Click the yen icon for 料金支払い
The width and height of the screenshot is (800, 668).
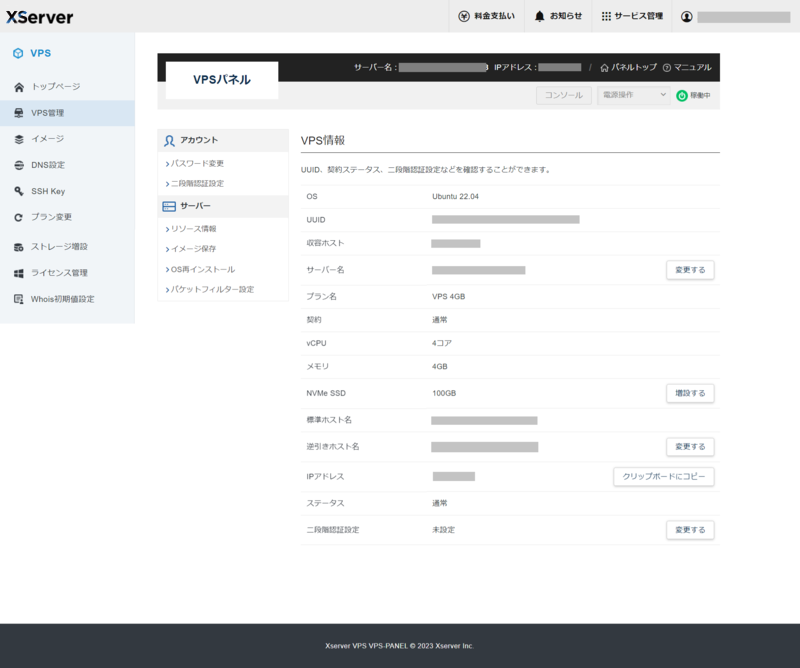coord(464,16)
